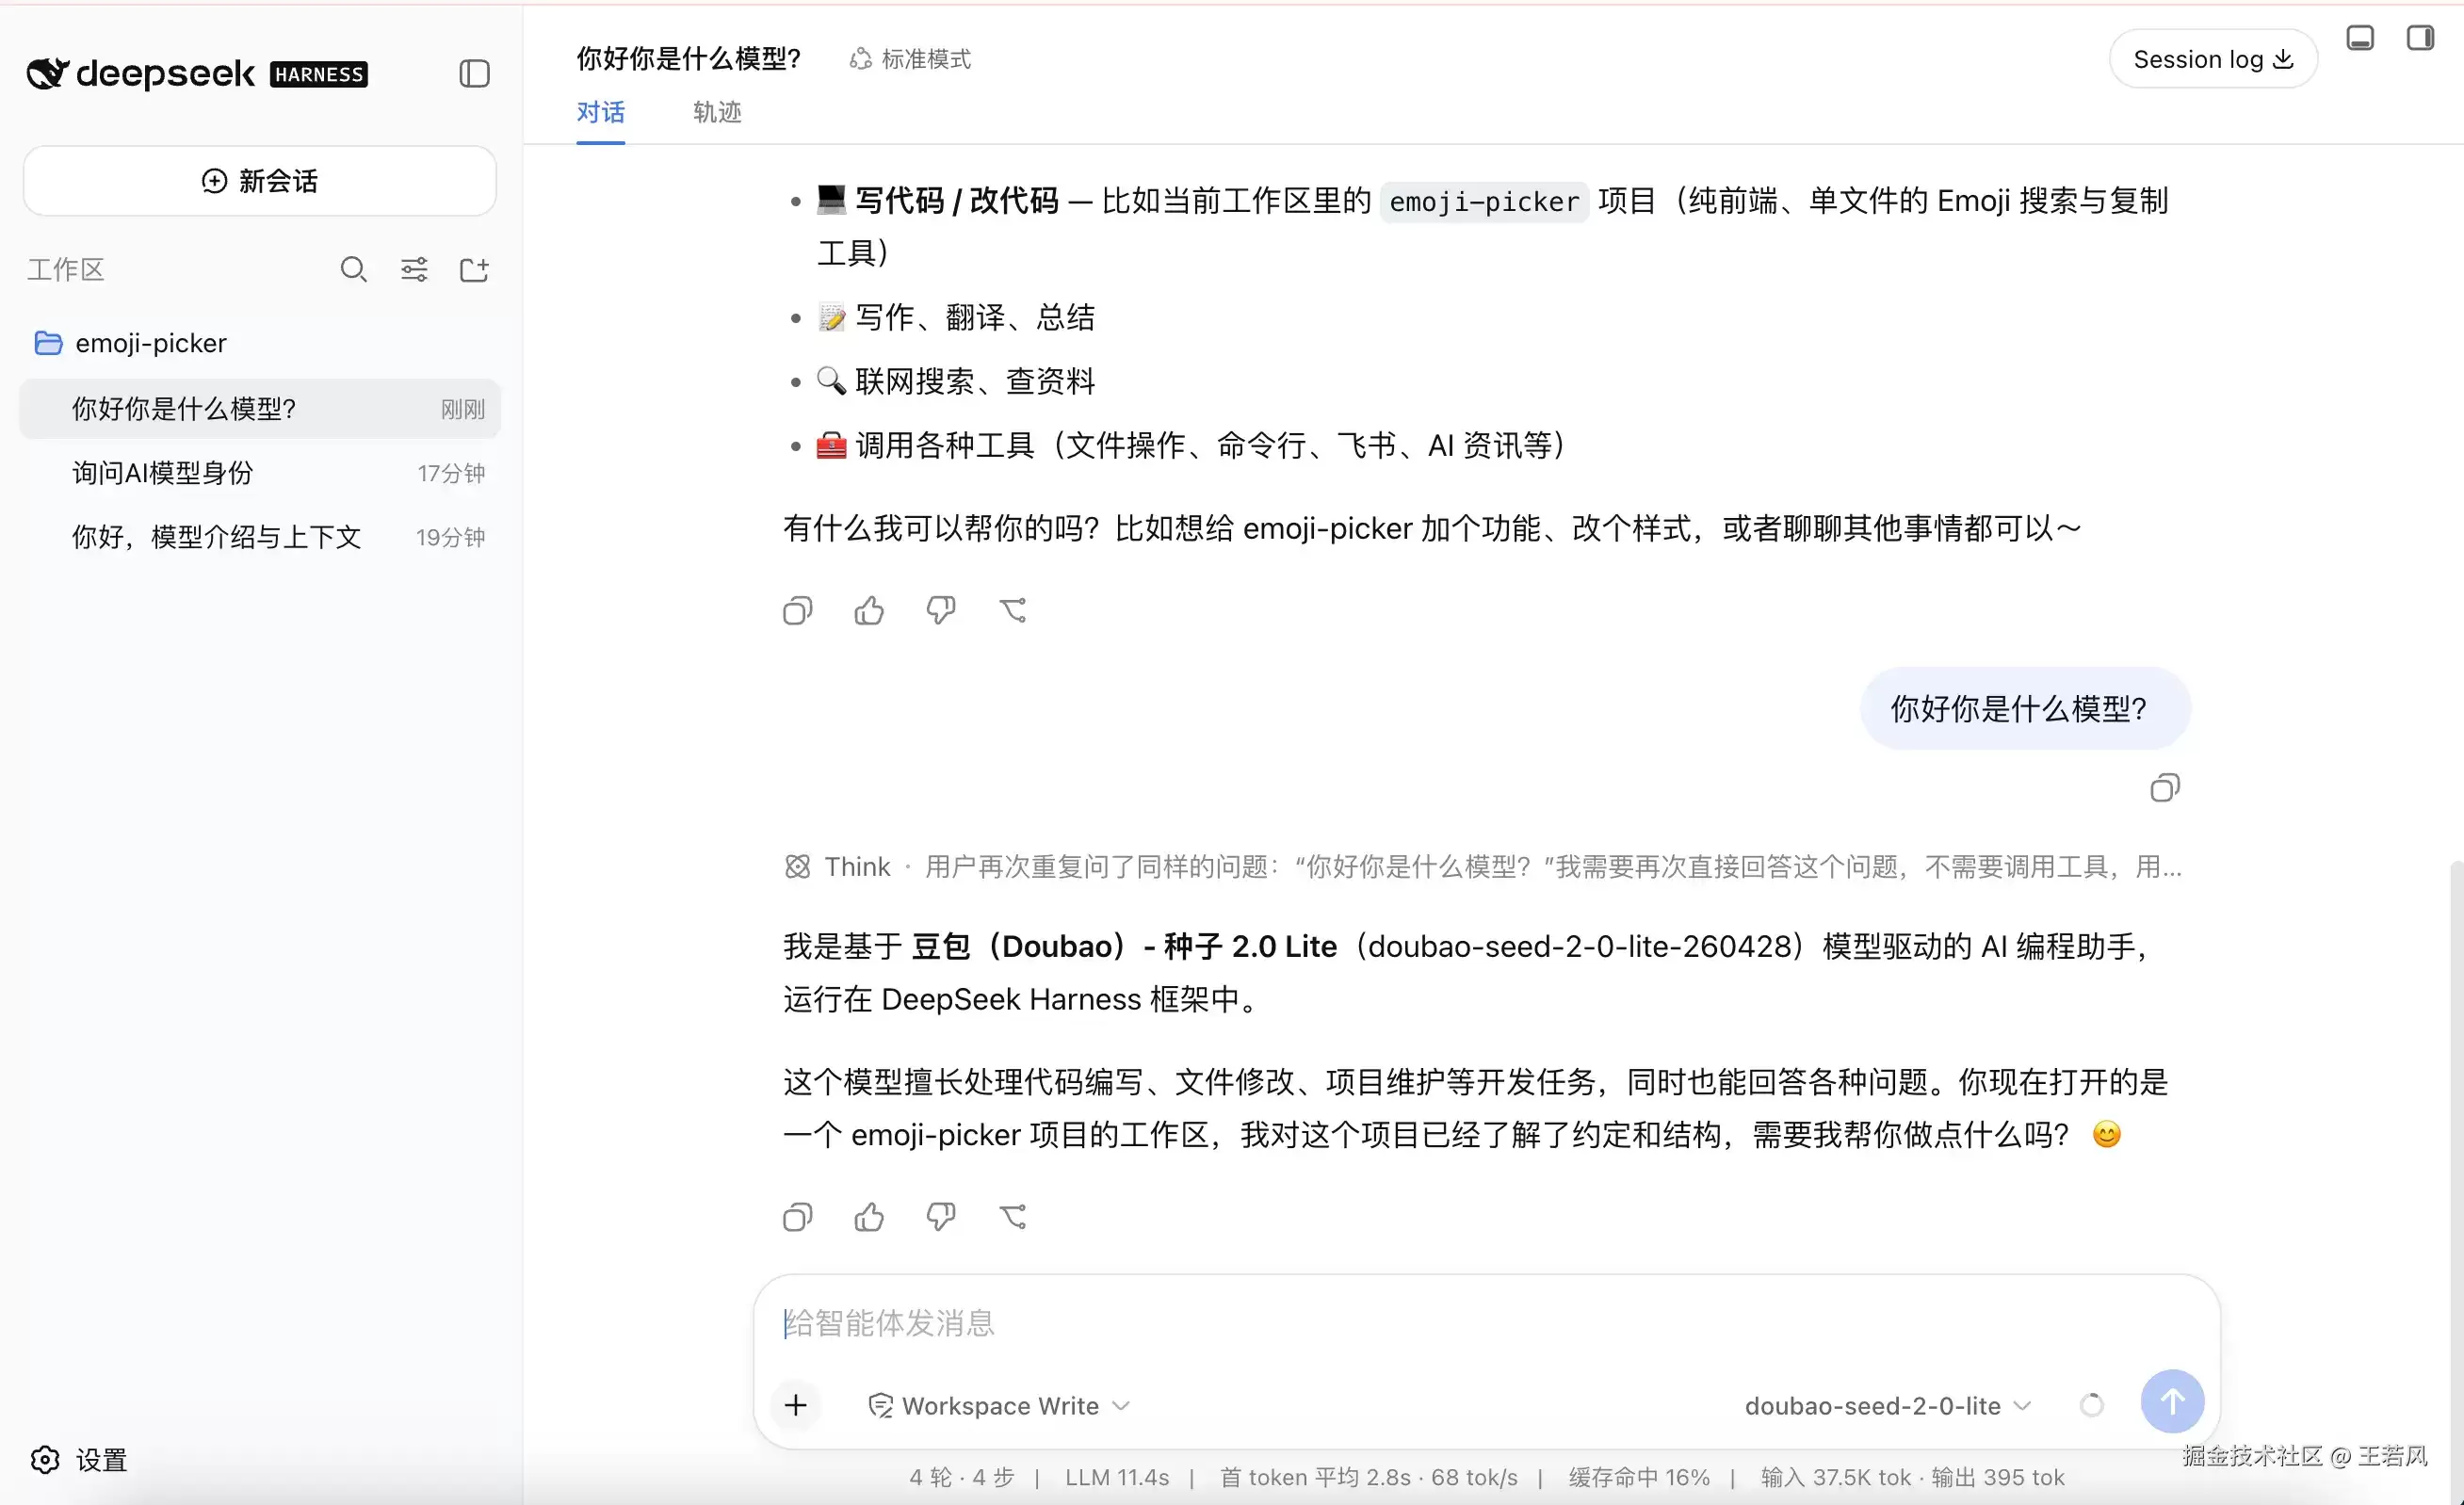Branch from the first assistant reply
This screenshot has width=2464, height=1505.
coord(1013,610)
